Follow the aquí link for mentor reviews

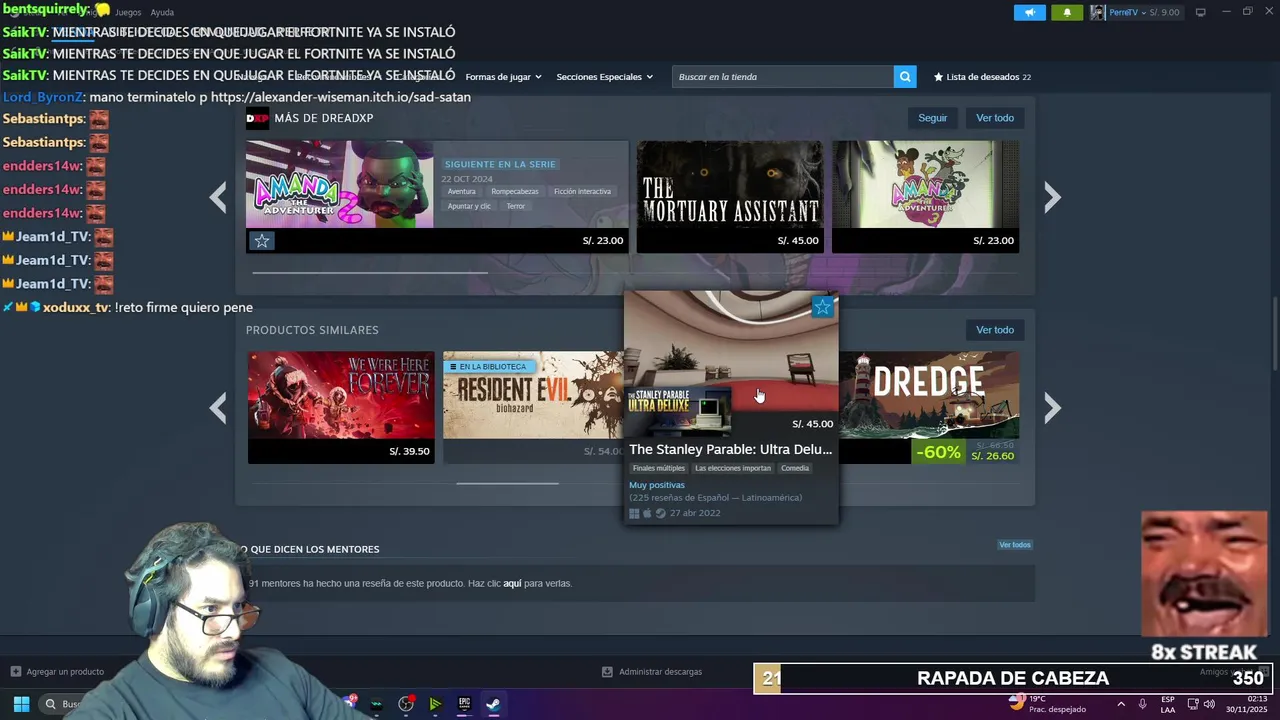coord(512,583)
